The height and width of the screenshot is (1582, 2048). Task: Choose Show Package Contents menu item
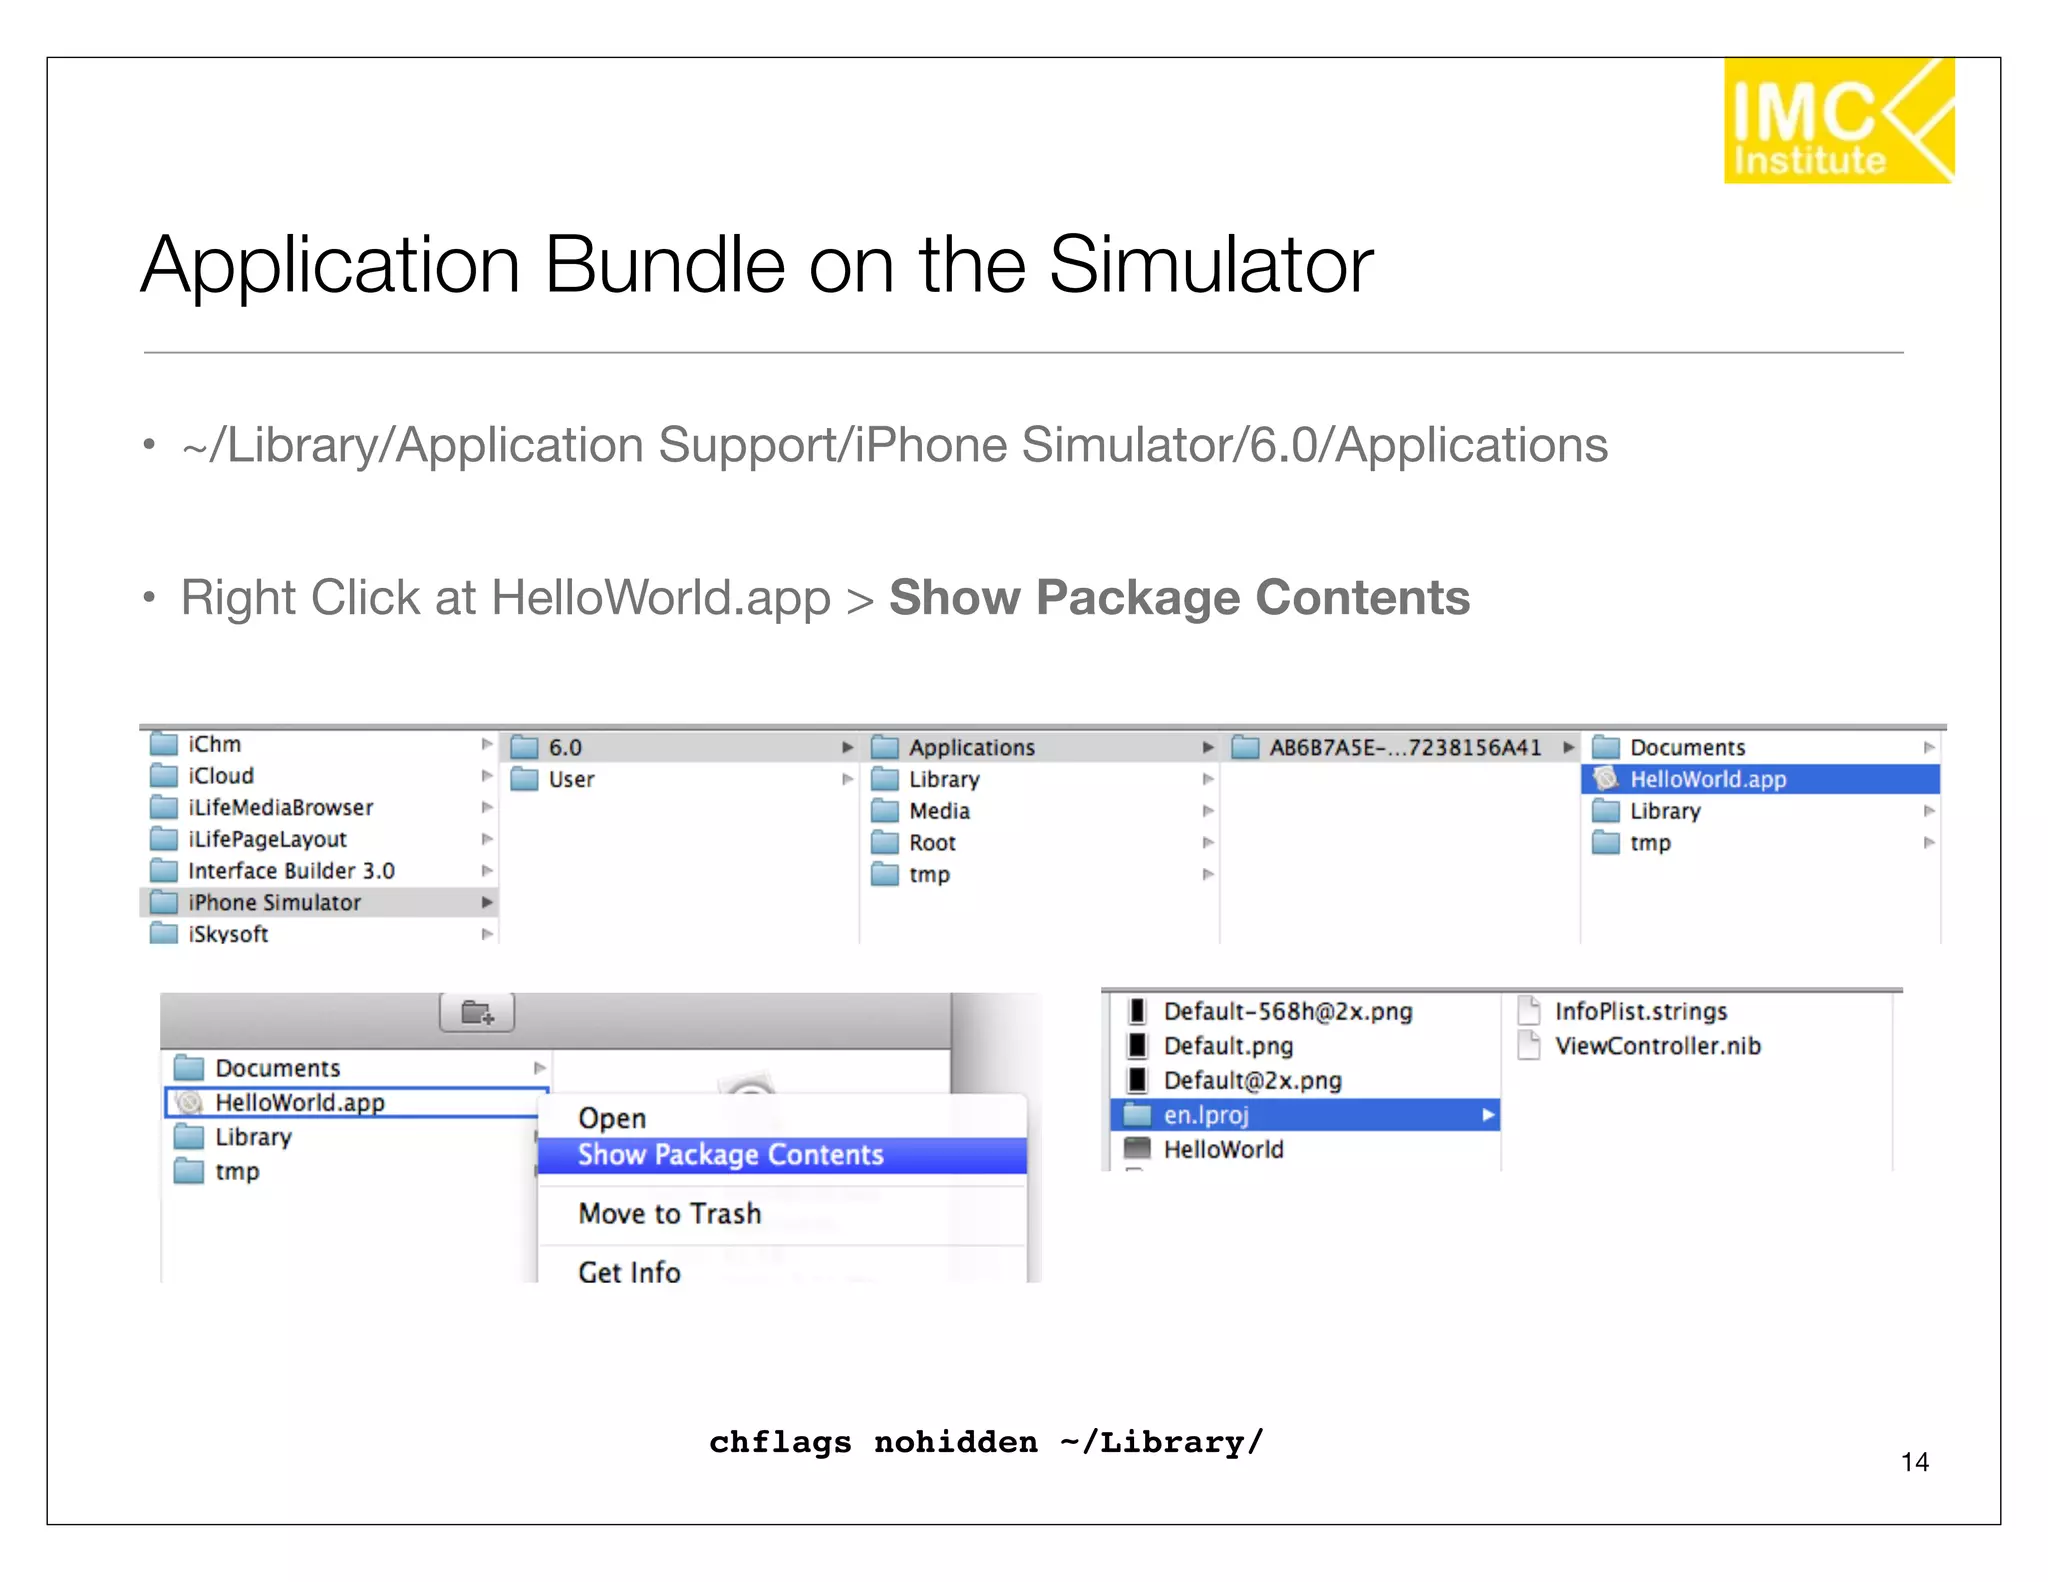tap(782, 1155)
